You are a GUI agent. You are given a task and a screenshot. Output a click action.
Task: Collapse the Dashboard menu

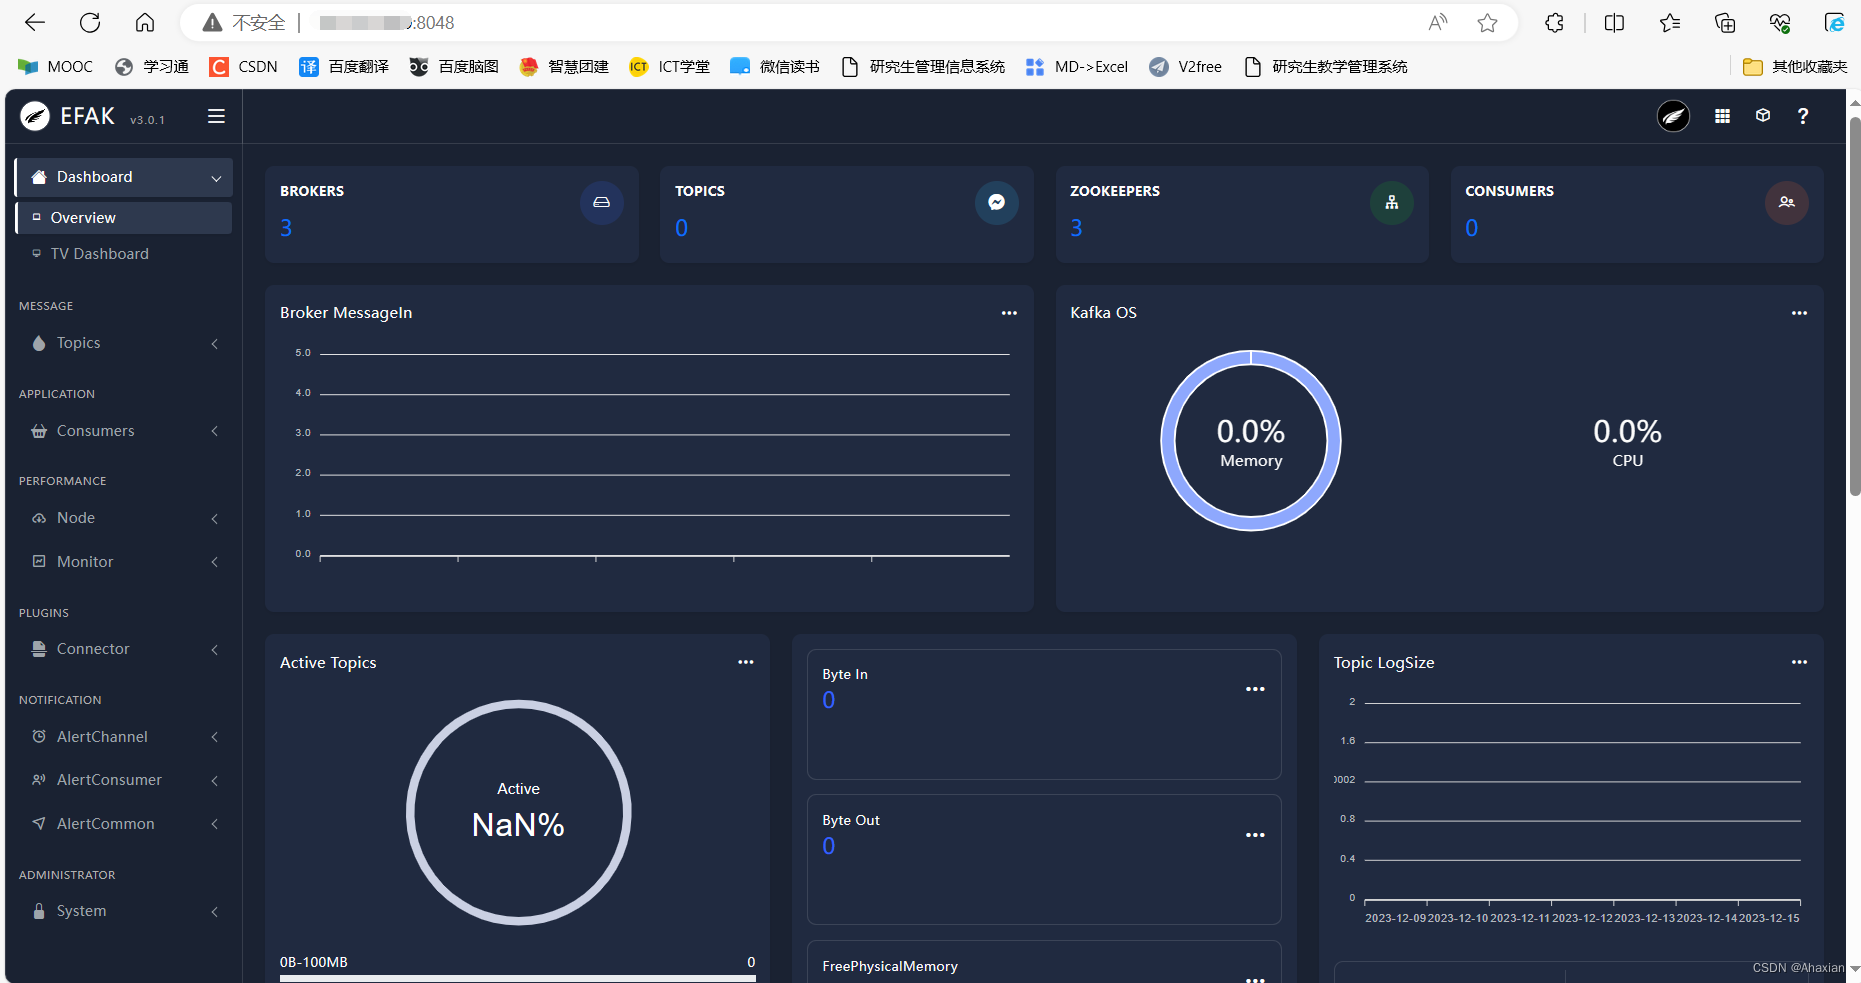pyautogui.click(x=124, y=177)
